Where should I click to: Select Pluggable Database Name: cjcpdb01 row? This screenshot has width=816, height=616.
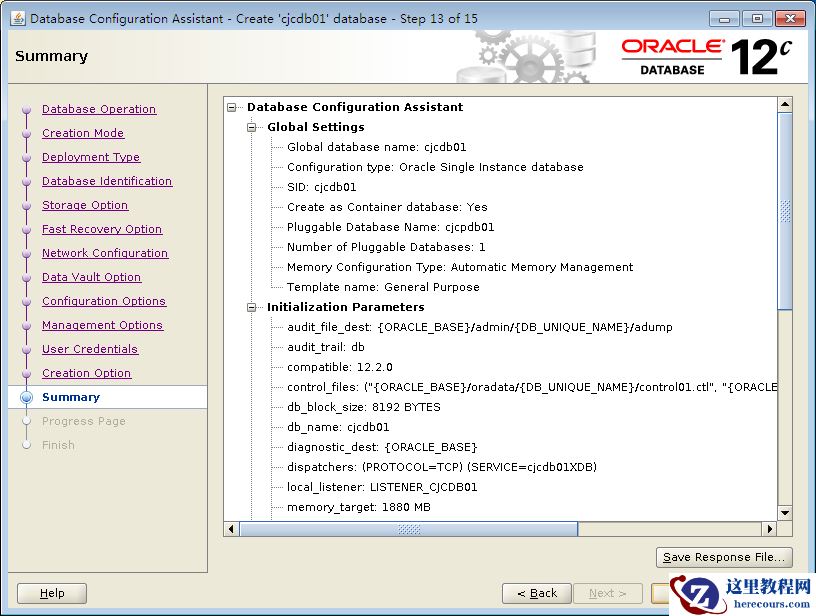click(391, 227)
